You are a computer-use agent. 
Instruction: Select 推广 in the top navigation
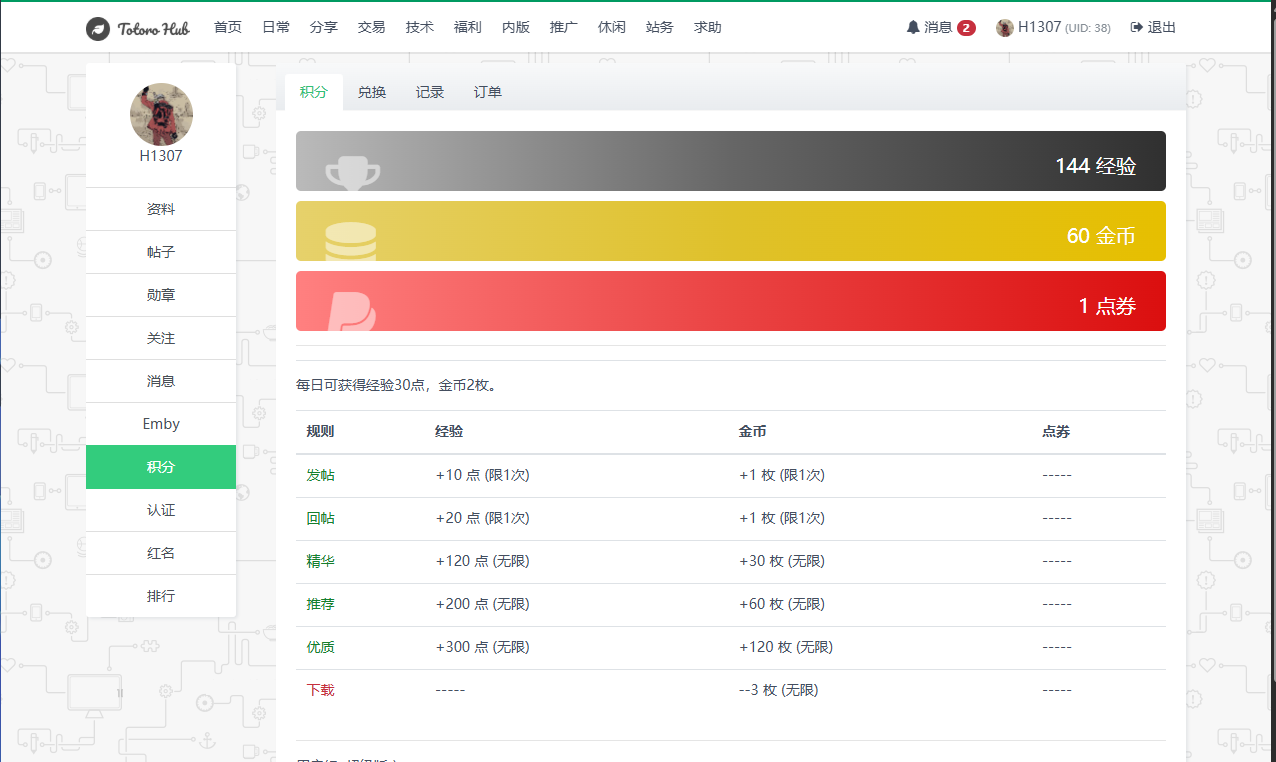[564, 27]
